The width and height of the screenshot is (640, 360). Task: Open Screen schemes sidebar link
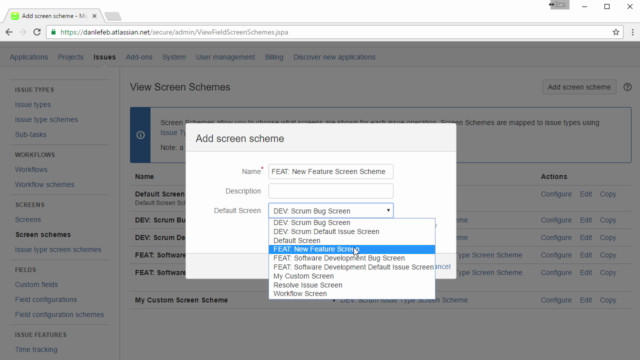(43, 235)
